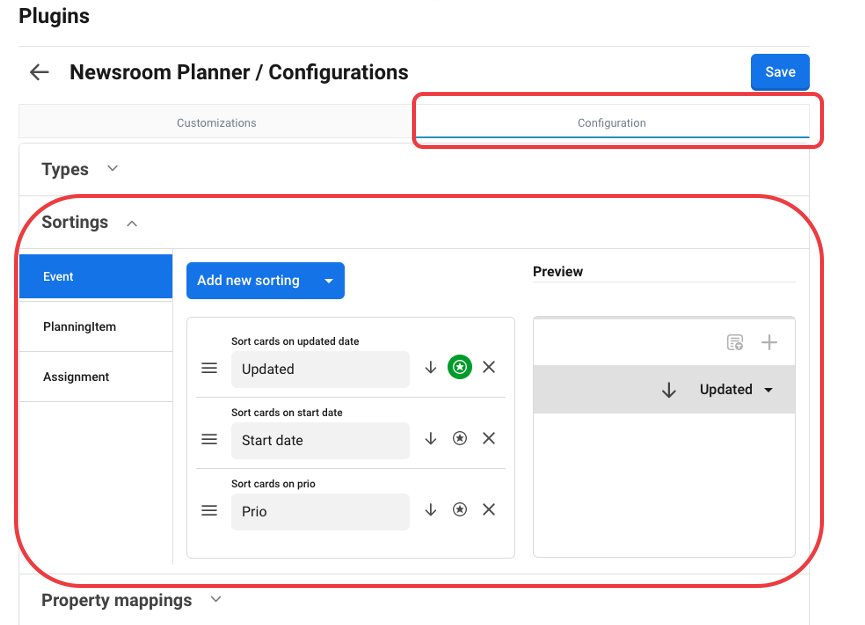Open the Add new sorting dropdown
865x625 pixels.
click(x=328, y=281)
